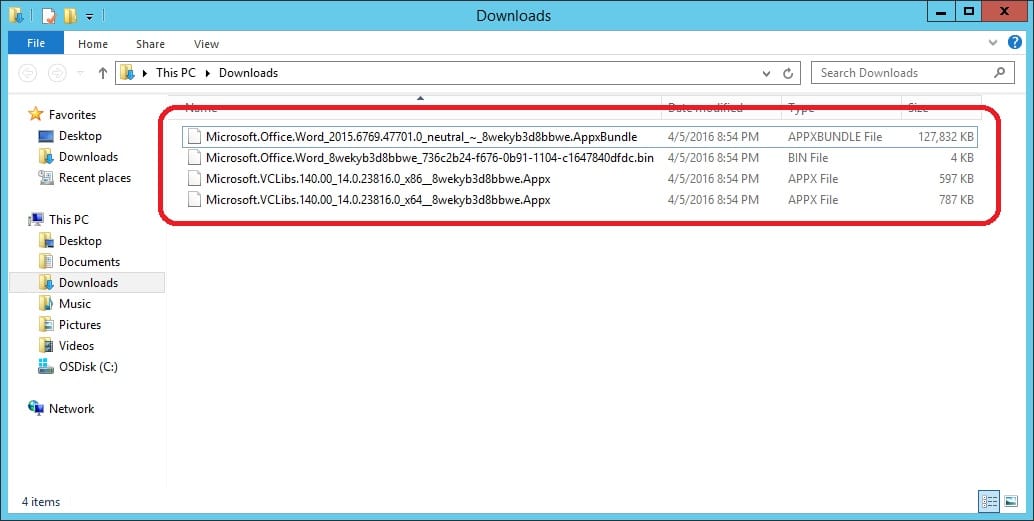The image size is (1034, 521).
Task: Click the .bin file's icon
Action: point(194,158)
